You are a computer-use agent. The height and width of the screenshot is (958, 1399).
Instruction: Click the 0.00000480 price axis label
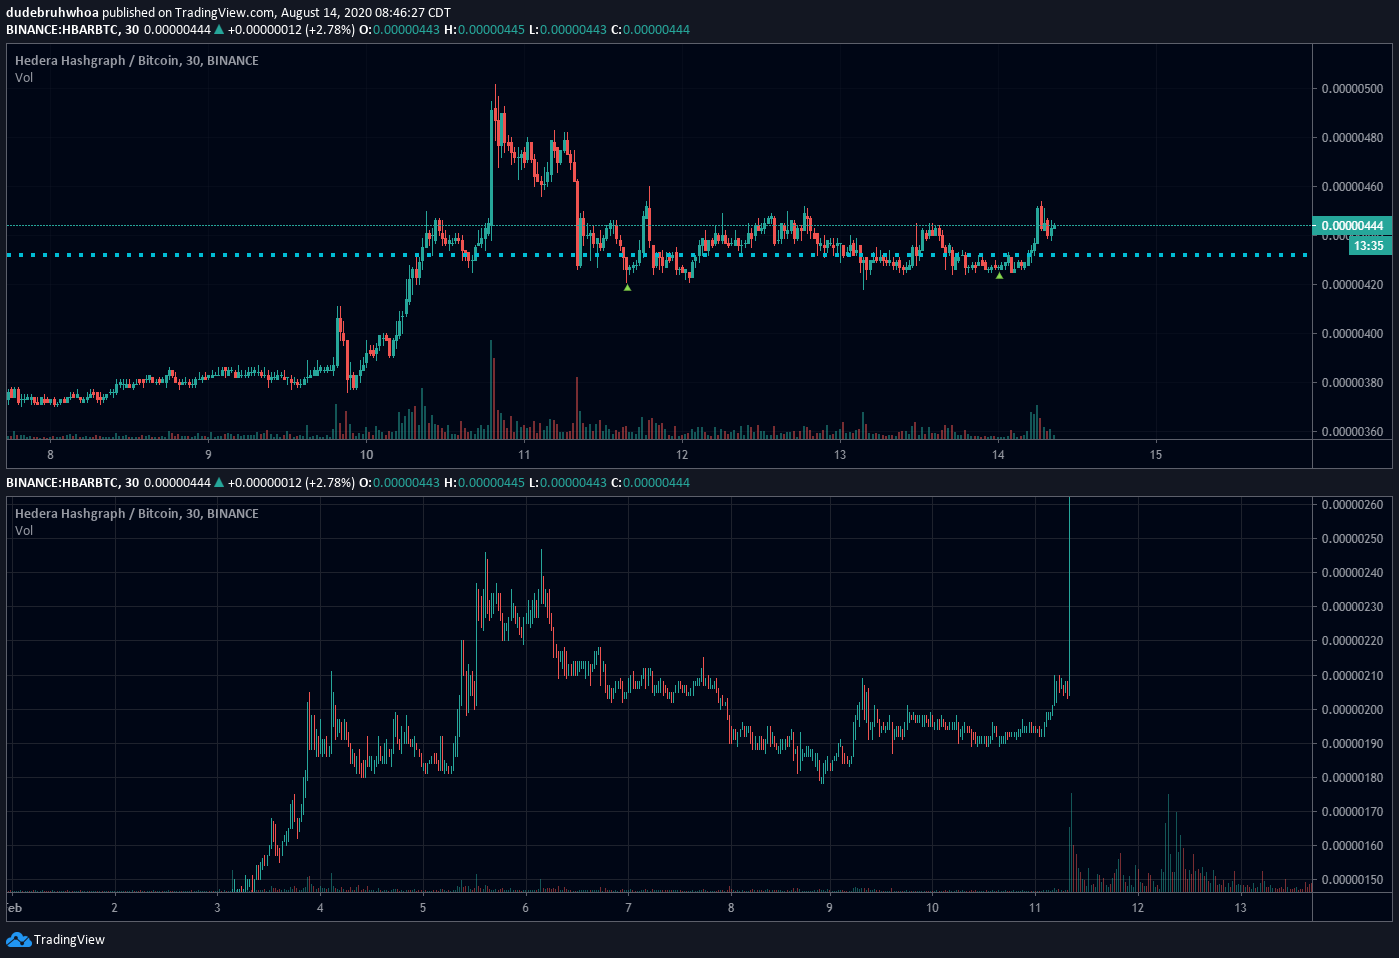1352,138
